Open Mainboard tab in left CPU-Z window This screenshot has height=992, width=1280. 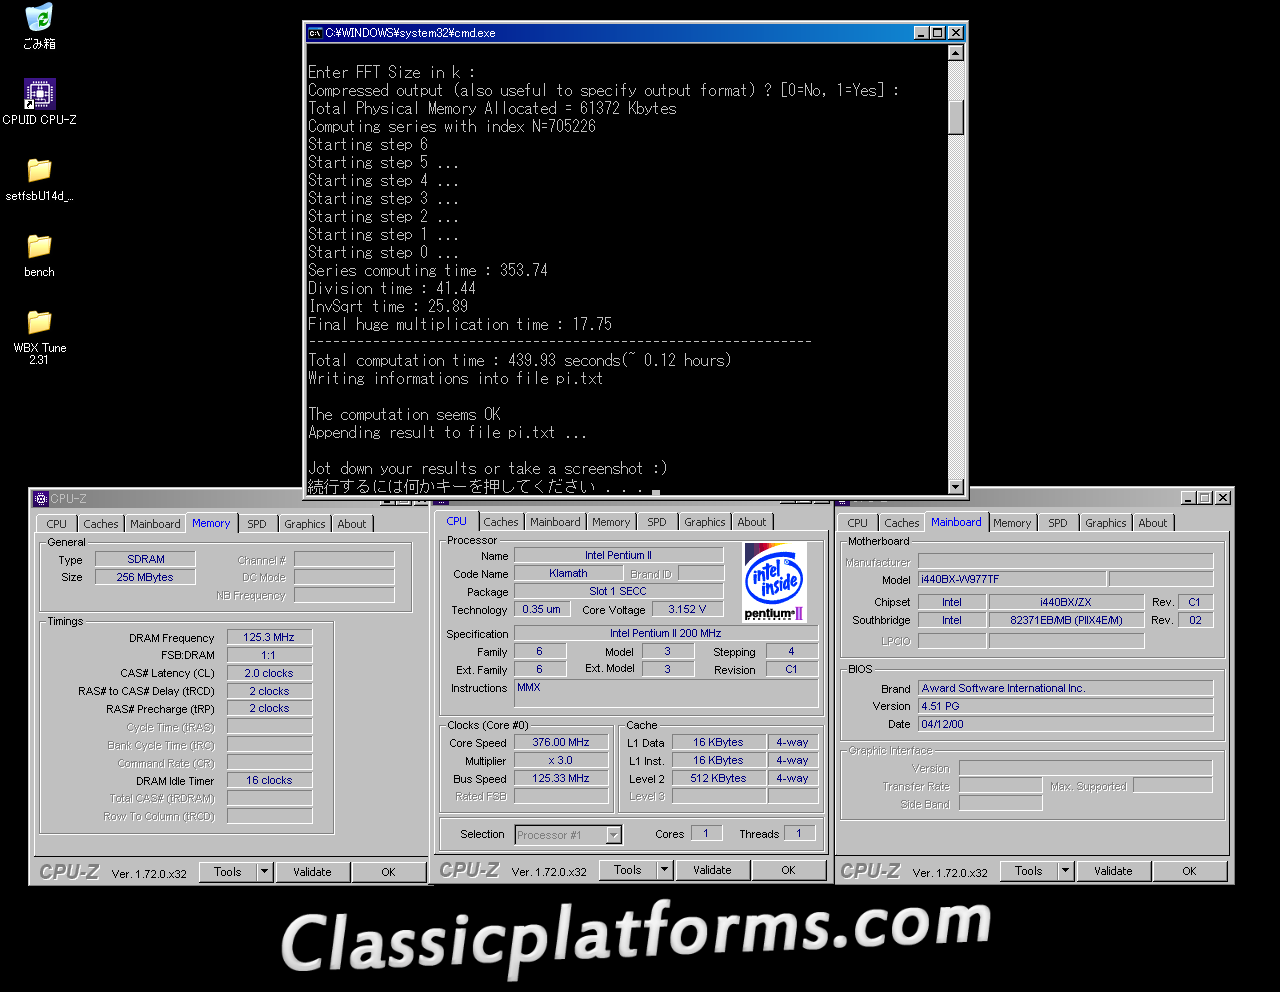click(x=156, y=524)
